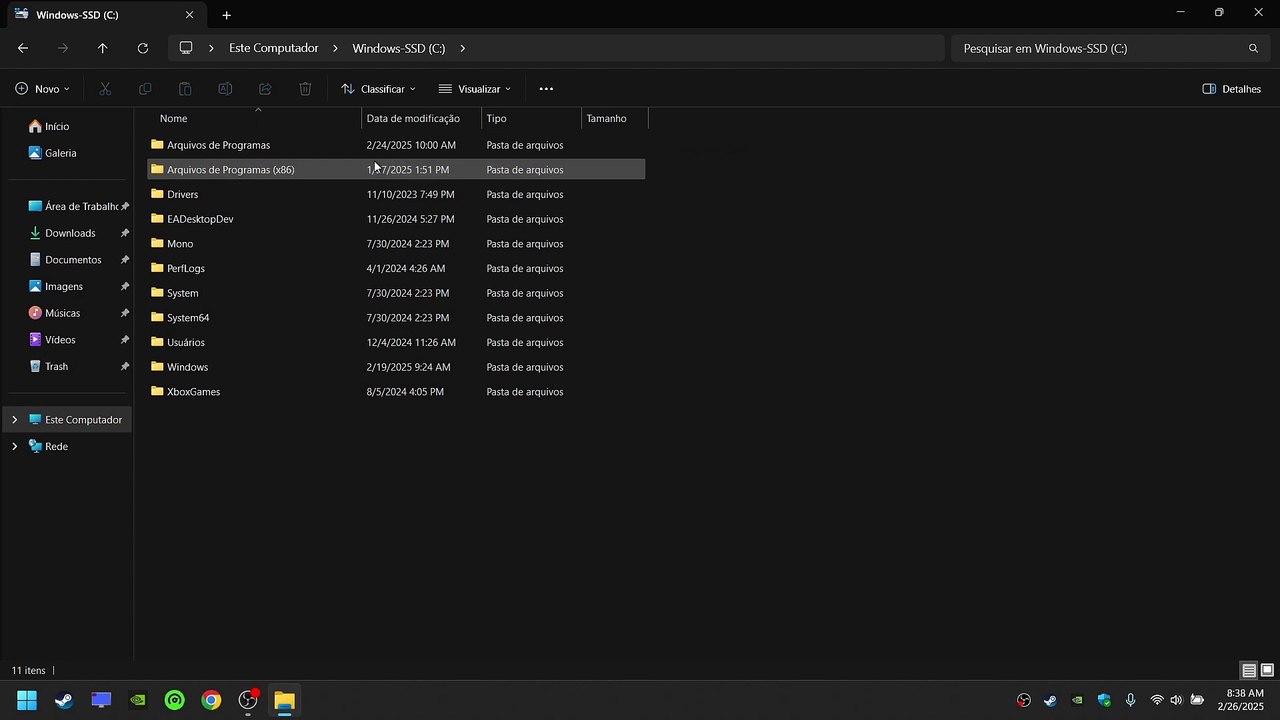Click the Paste clipboard icon

(x=185, y=89)
